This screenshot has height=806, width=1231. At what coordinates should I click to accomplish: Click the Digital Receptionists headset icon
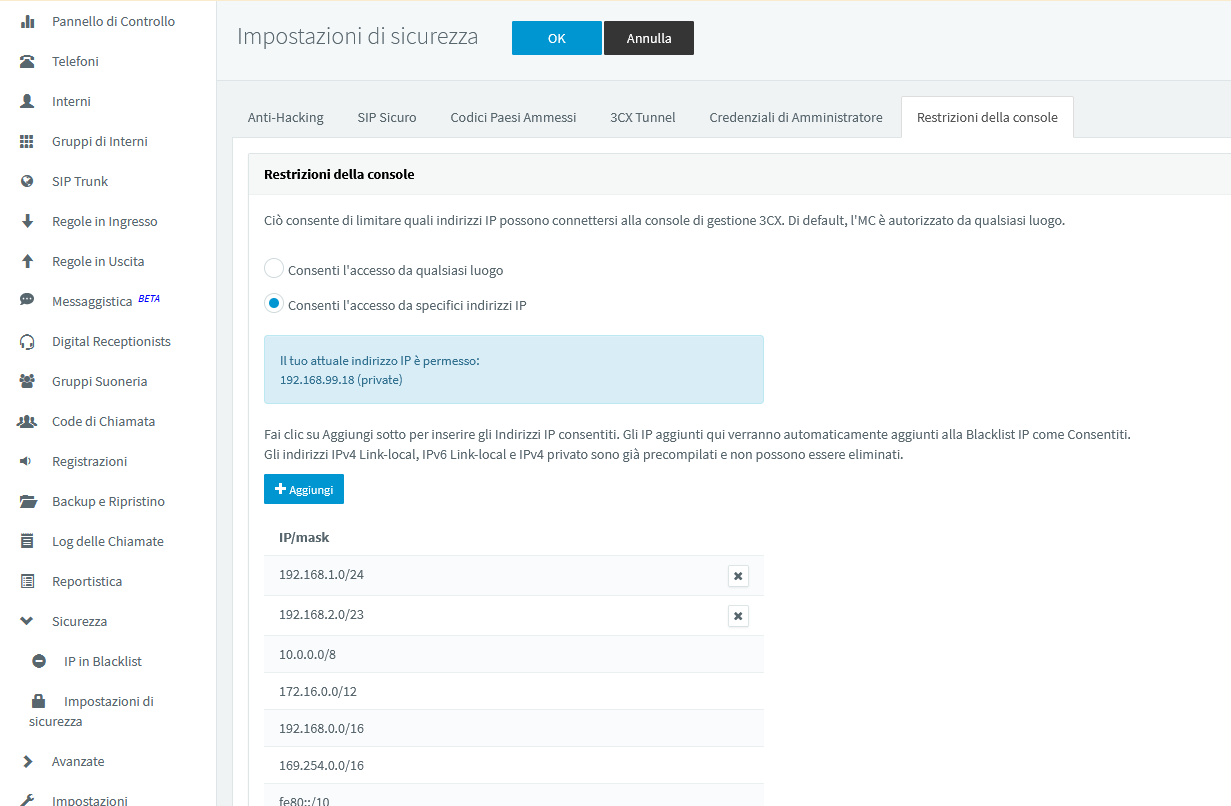tap(28, 341)
